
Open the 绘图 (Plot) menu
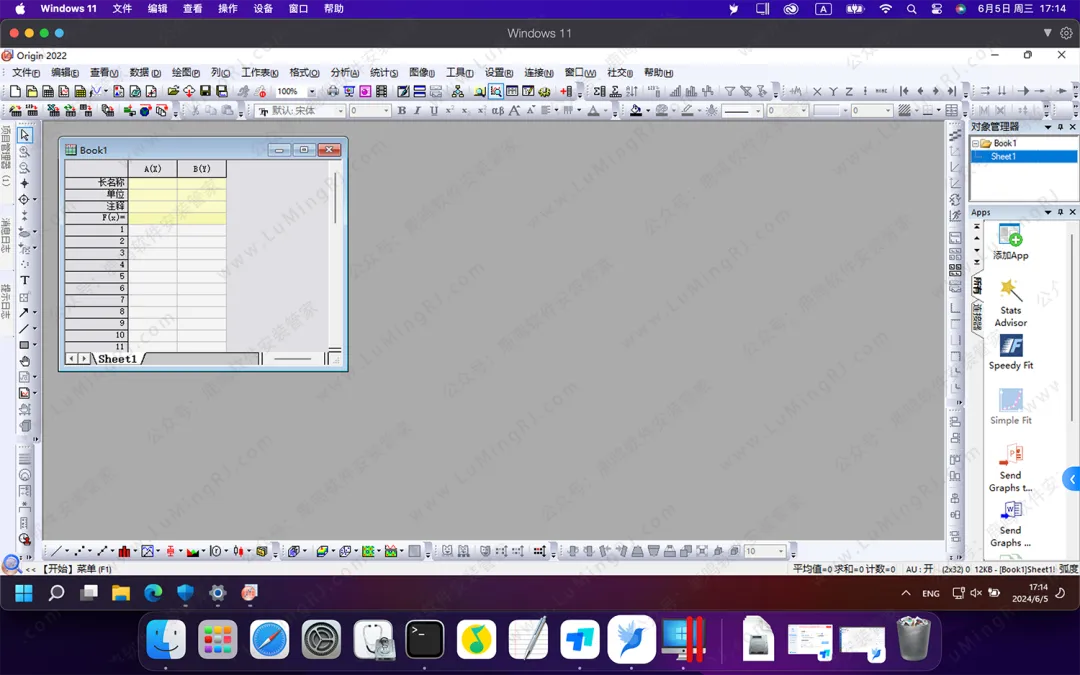coord(185,73)
